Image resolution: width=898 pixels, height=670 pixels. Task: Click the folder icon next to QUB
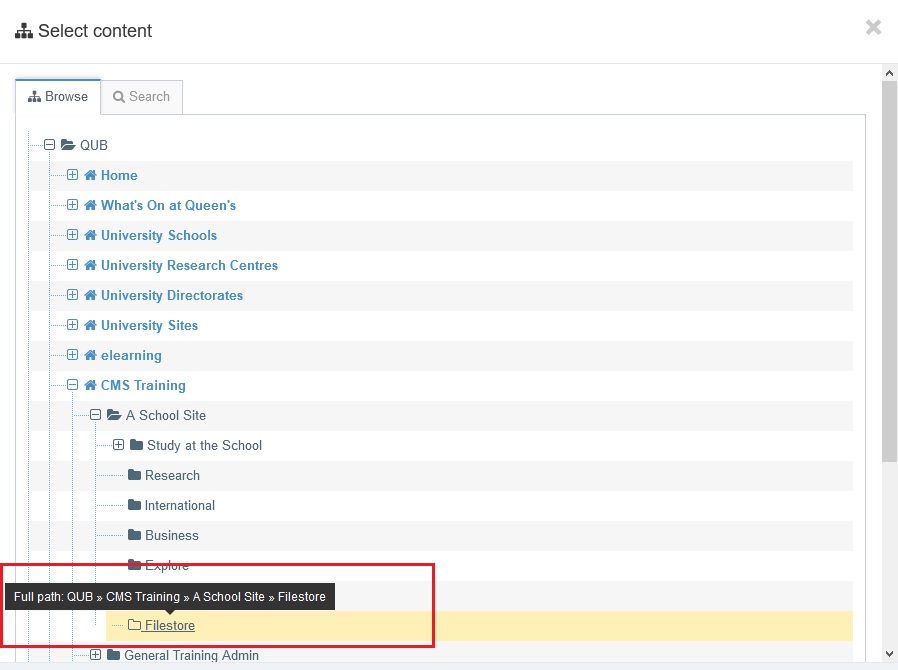click(x=67, y=145)
